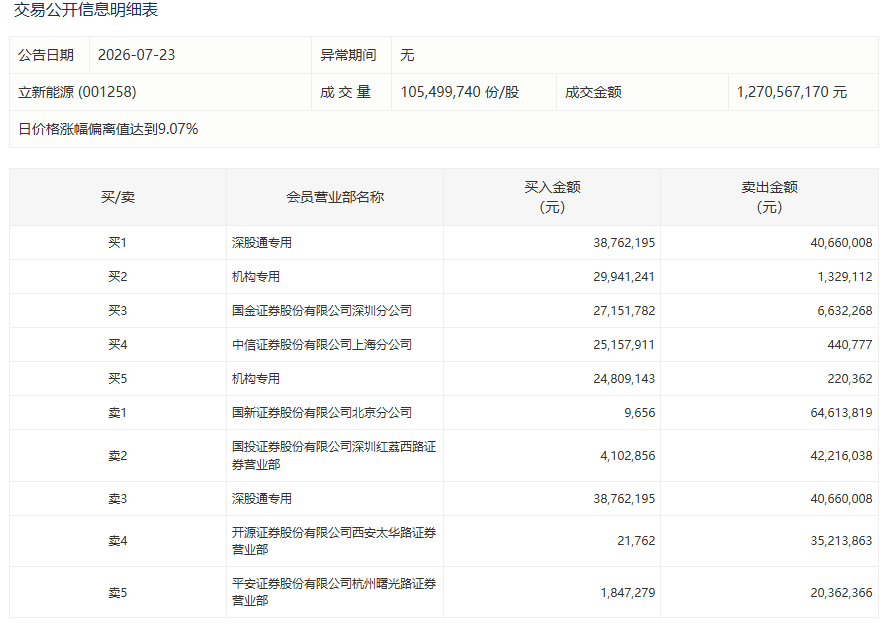Click 中信证券股份有限公司上海分公司 name
889x626 pixels.
[x=321, y=345]
